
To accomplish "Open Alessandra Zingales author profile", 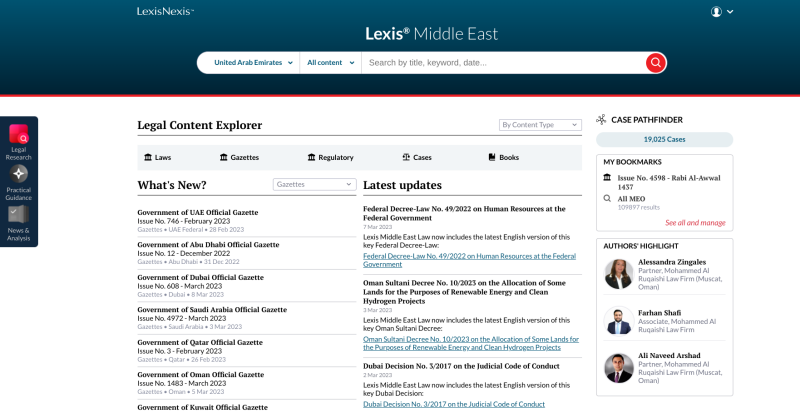I will [672, 262].
